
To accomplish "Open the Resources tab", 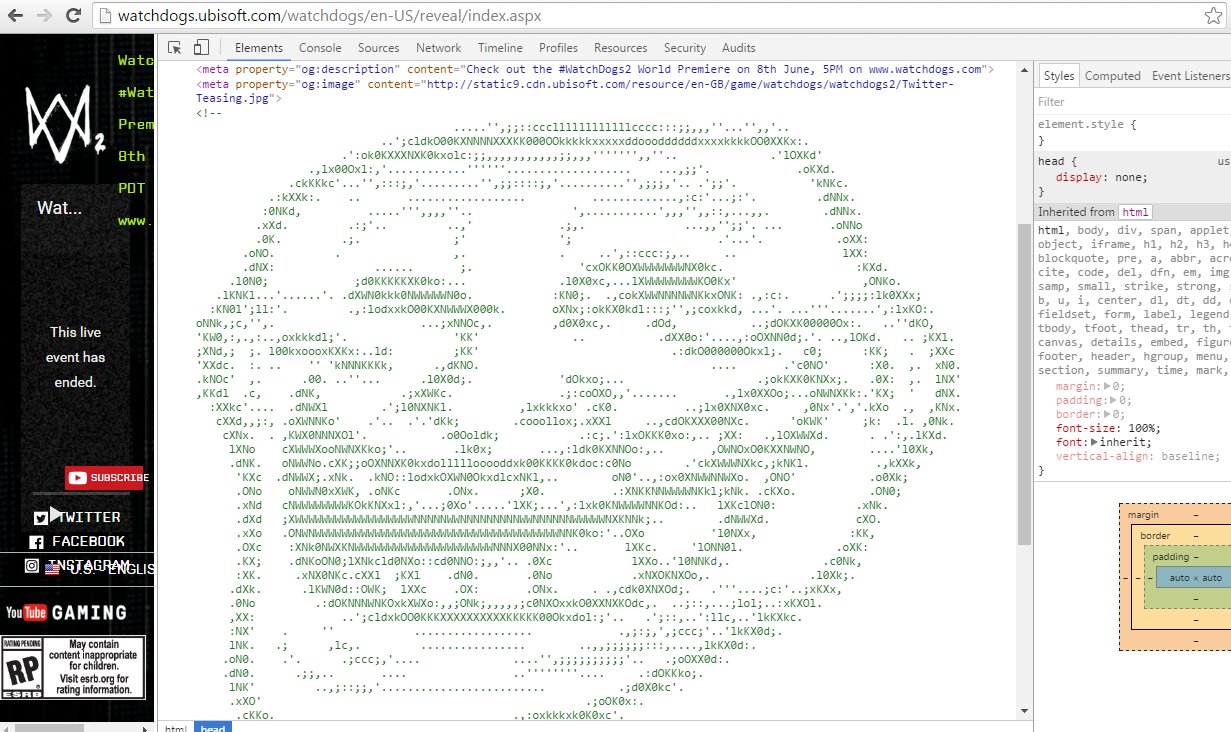I will [x=620, y=48].
